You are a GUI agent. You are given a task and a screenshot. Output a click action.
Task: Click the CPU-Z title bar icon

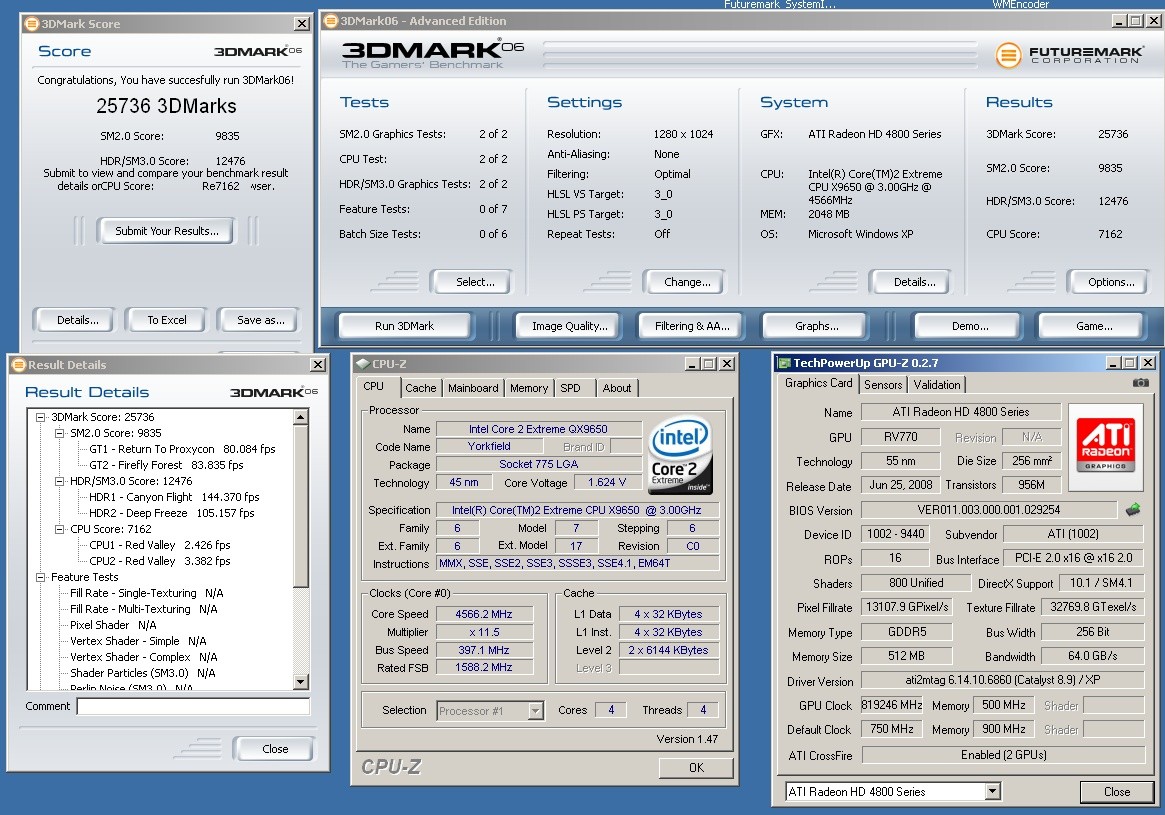tap(361, 364)
